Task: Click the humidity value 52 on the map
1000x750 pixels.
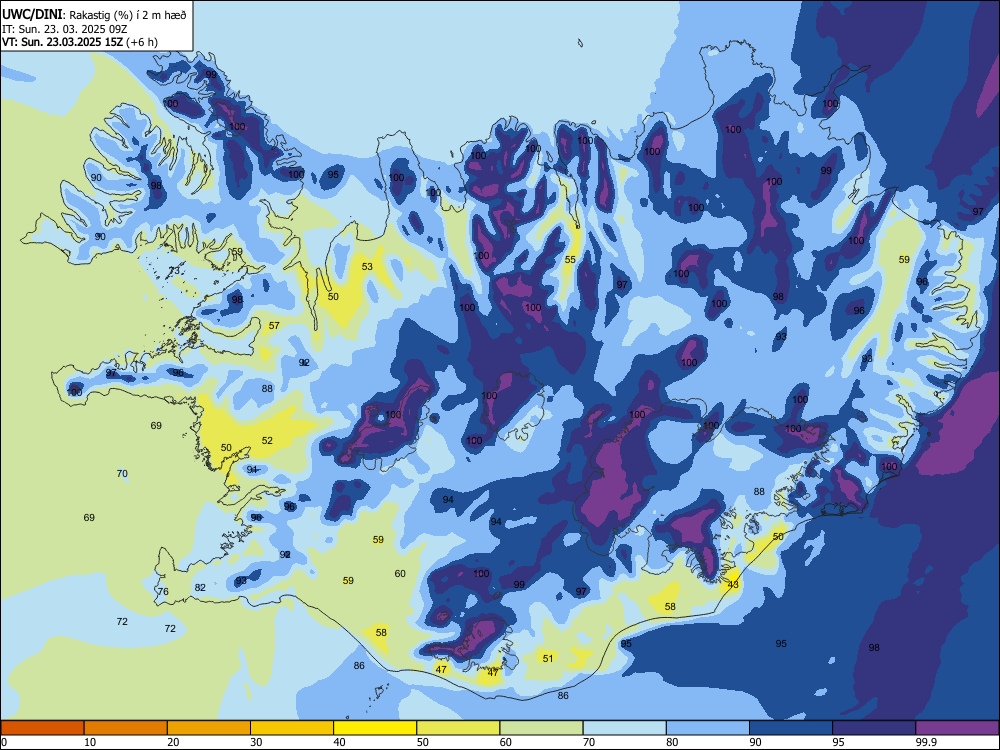Action: point(267,441)
